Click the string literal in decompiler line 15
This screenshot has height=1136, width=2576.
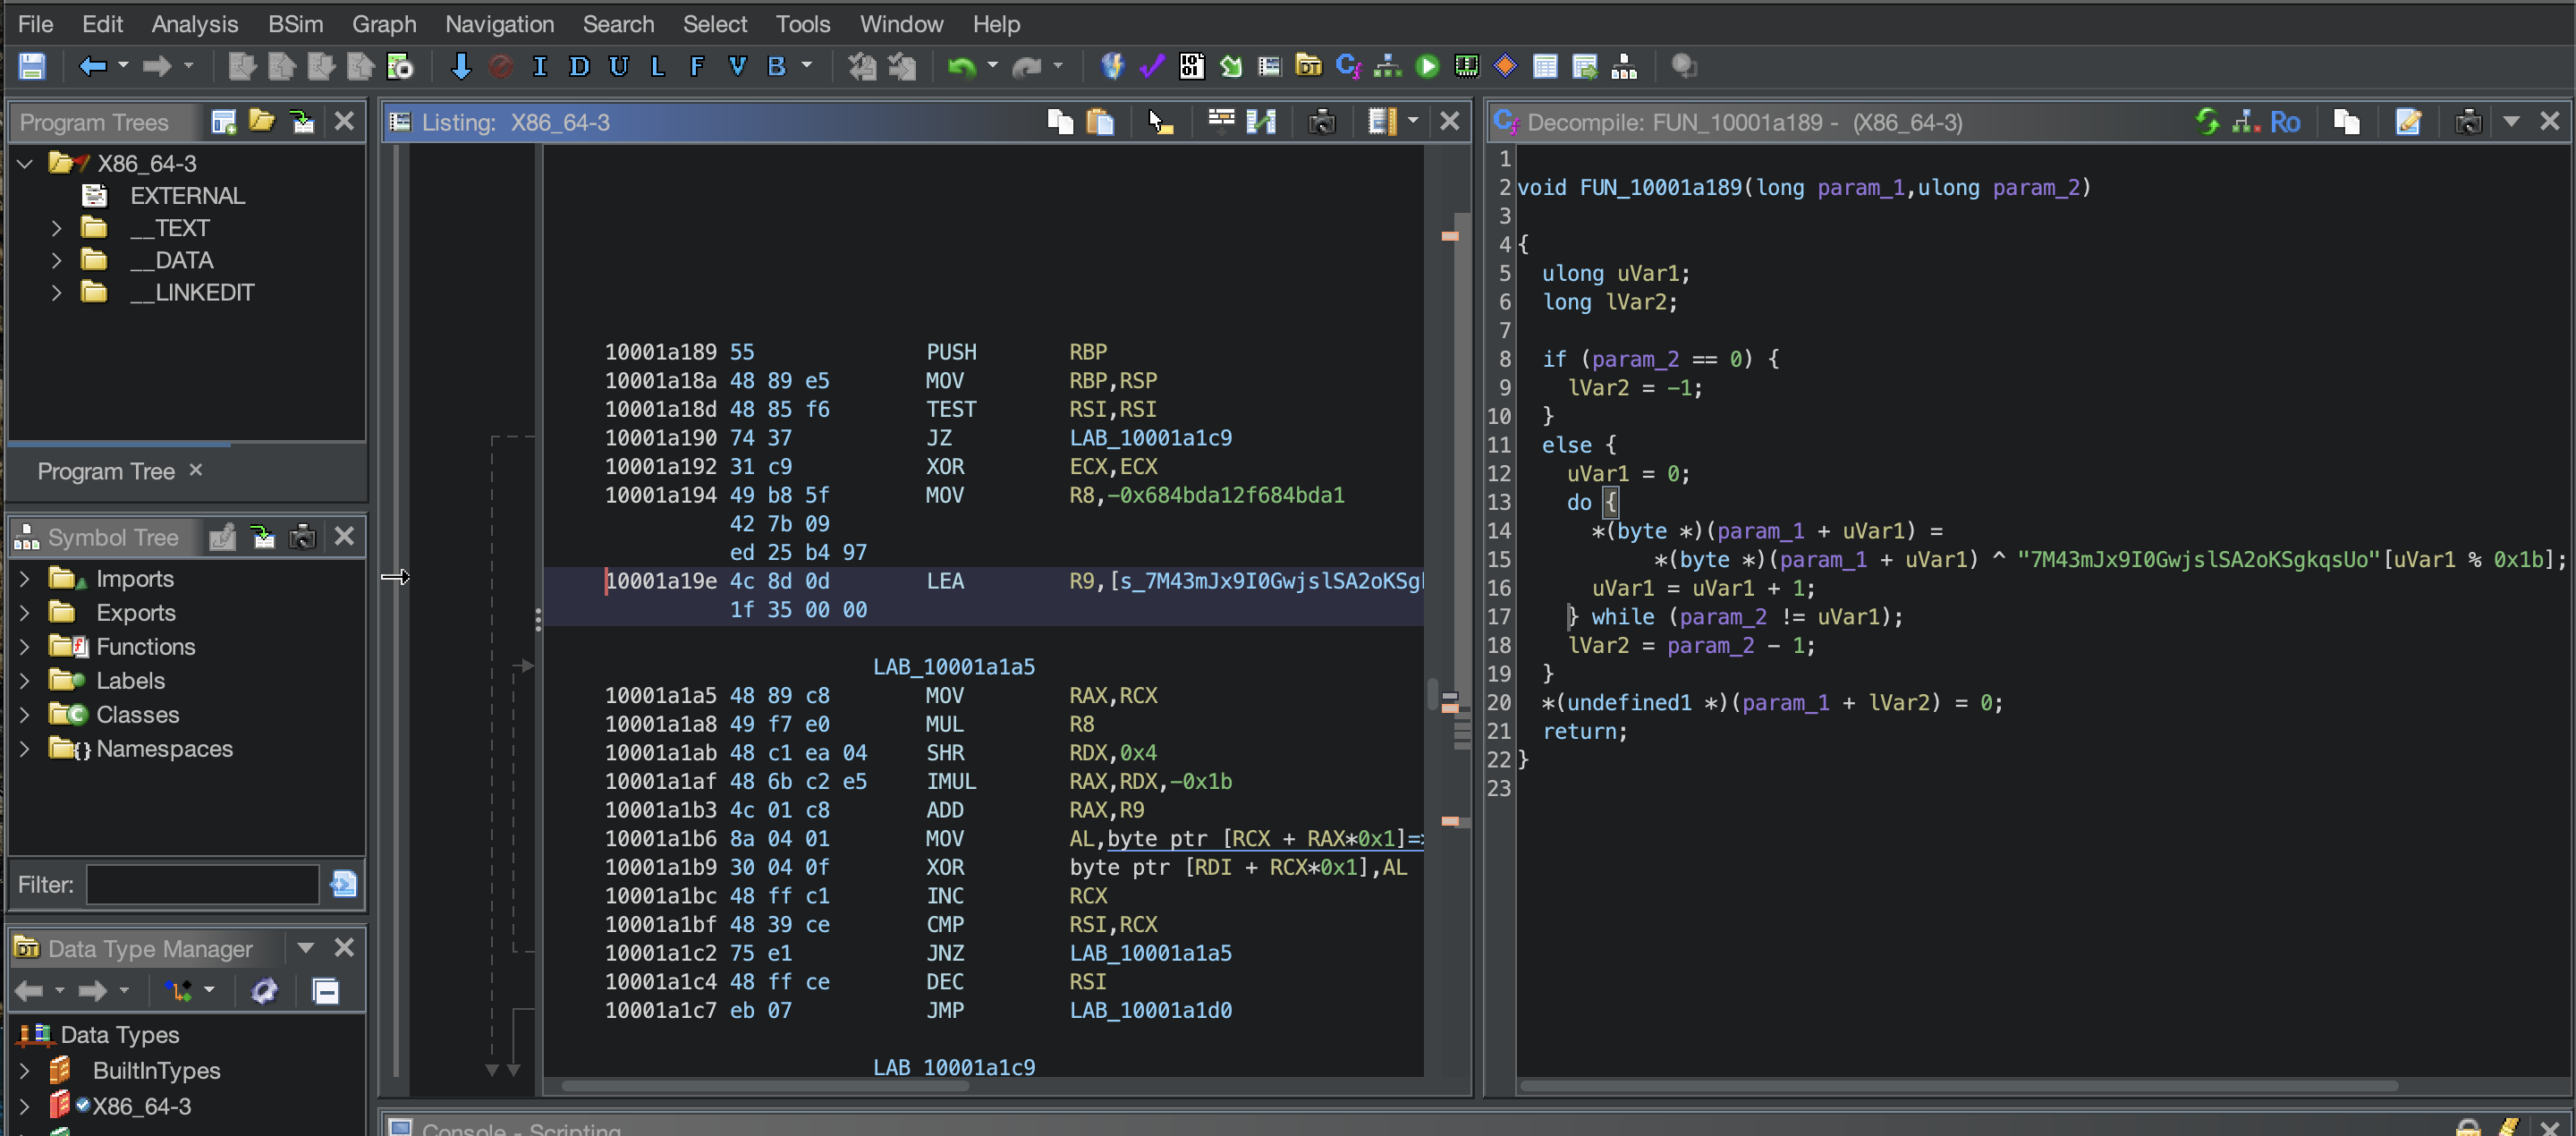(x=2199, y=560)
